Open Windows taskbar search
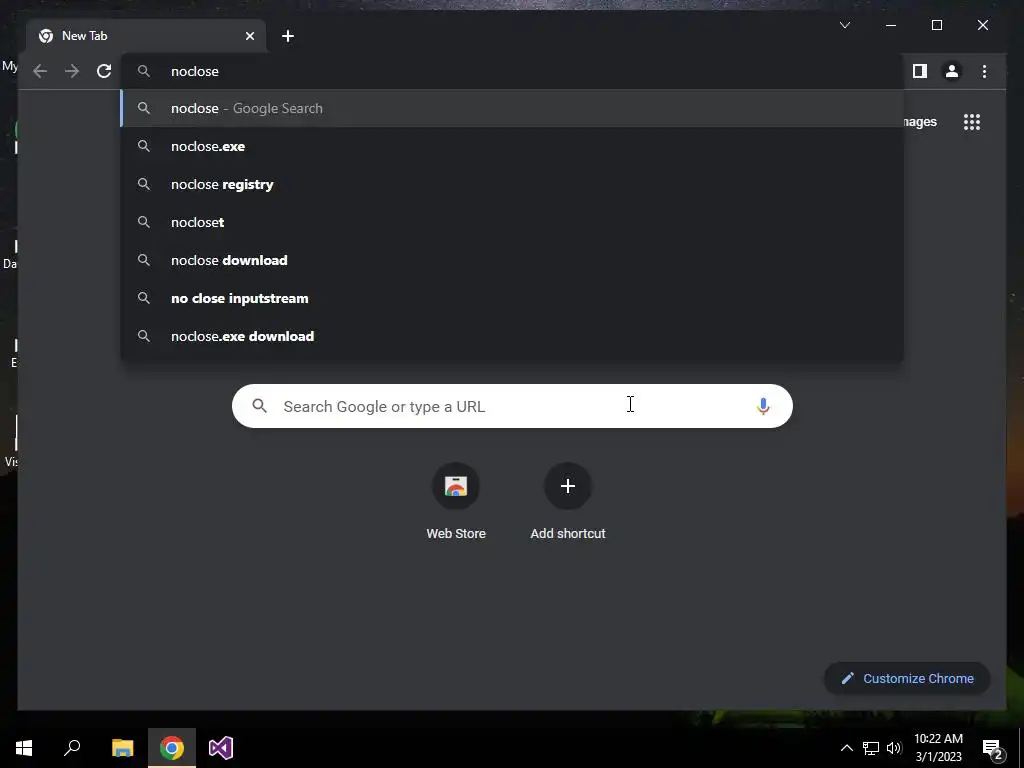The width and height of the screenshot is (1024, 768). pyautogui.click(x=72, y=748)
